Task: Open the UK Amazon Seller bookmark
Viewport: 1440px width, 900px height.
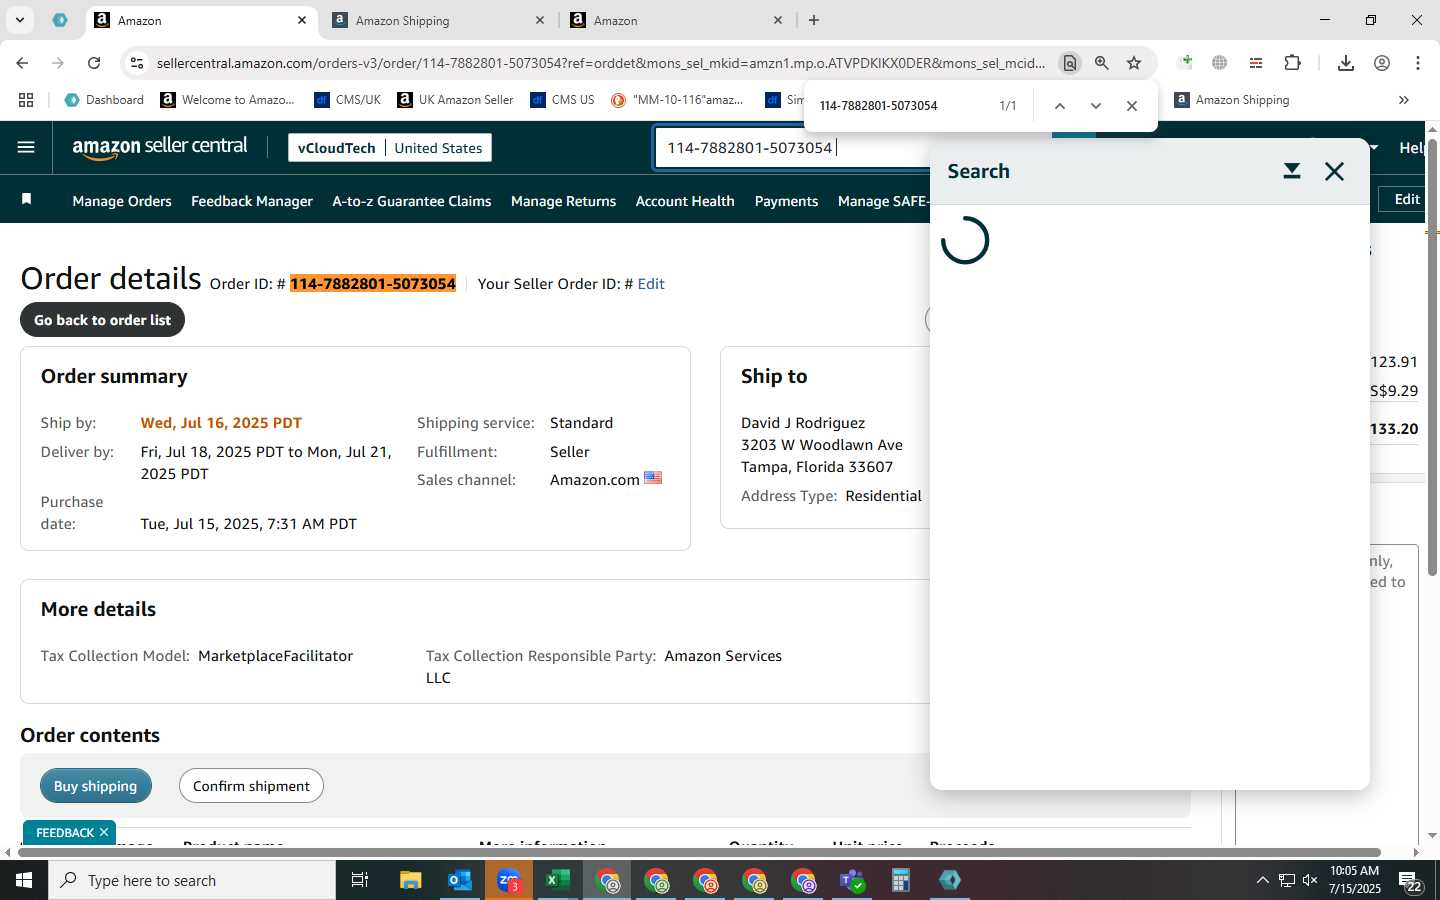Action: (x=455, y=100)
